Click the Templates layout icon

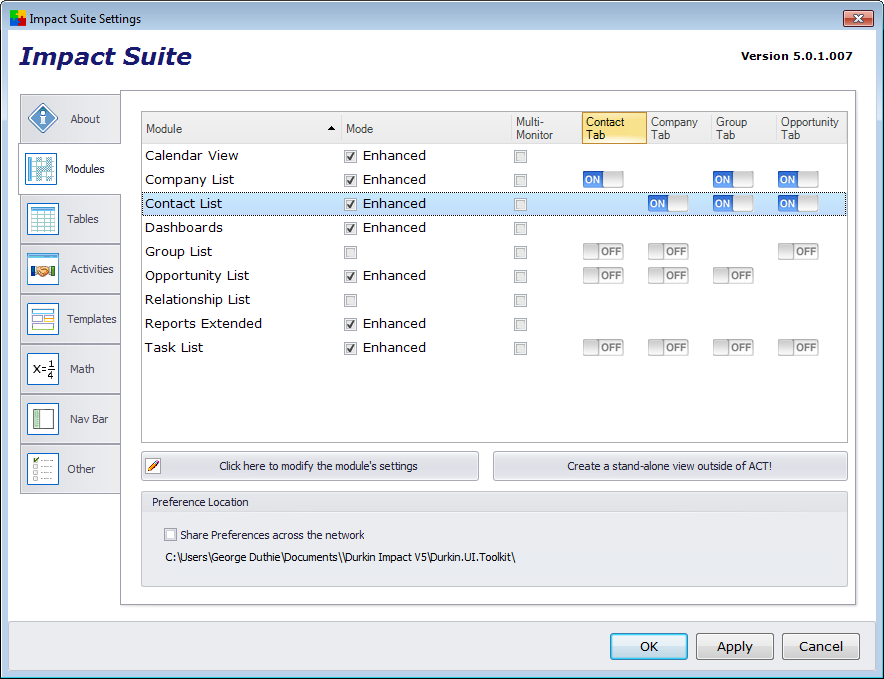click(43, 319)
